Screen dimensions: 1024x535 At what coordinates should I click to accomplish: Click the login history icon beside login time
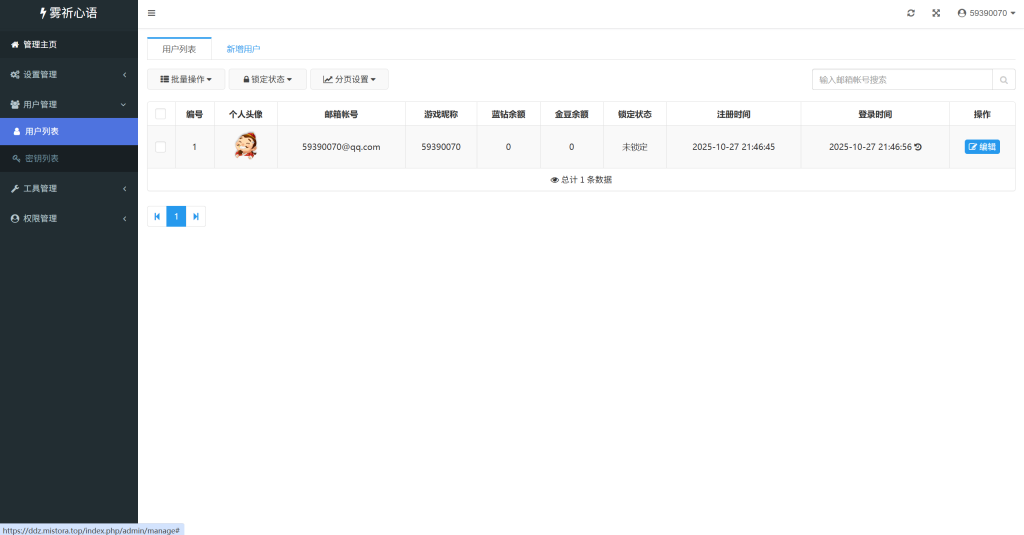[918, 147]
